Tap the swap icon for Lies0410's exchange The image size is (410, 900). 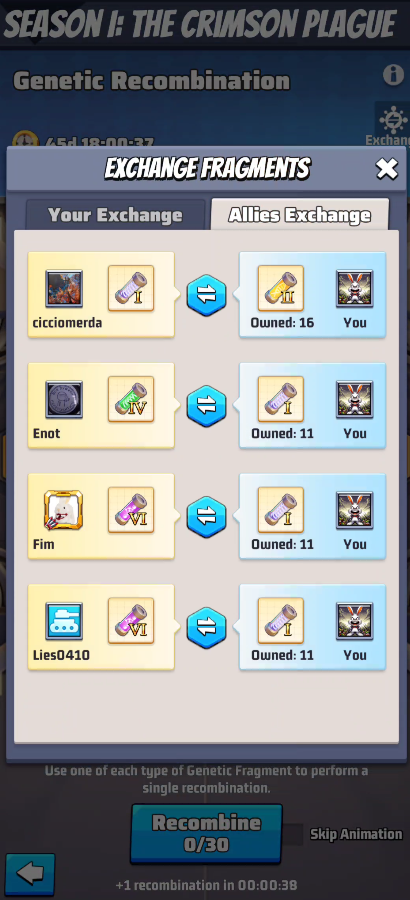(x=206, y=627)
